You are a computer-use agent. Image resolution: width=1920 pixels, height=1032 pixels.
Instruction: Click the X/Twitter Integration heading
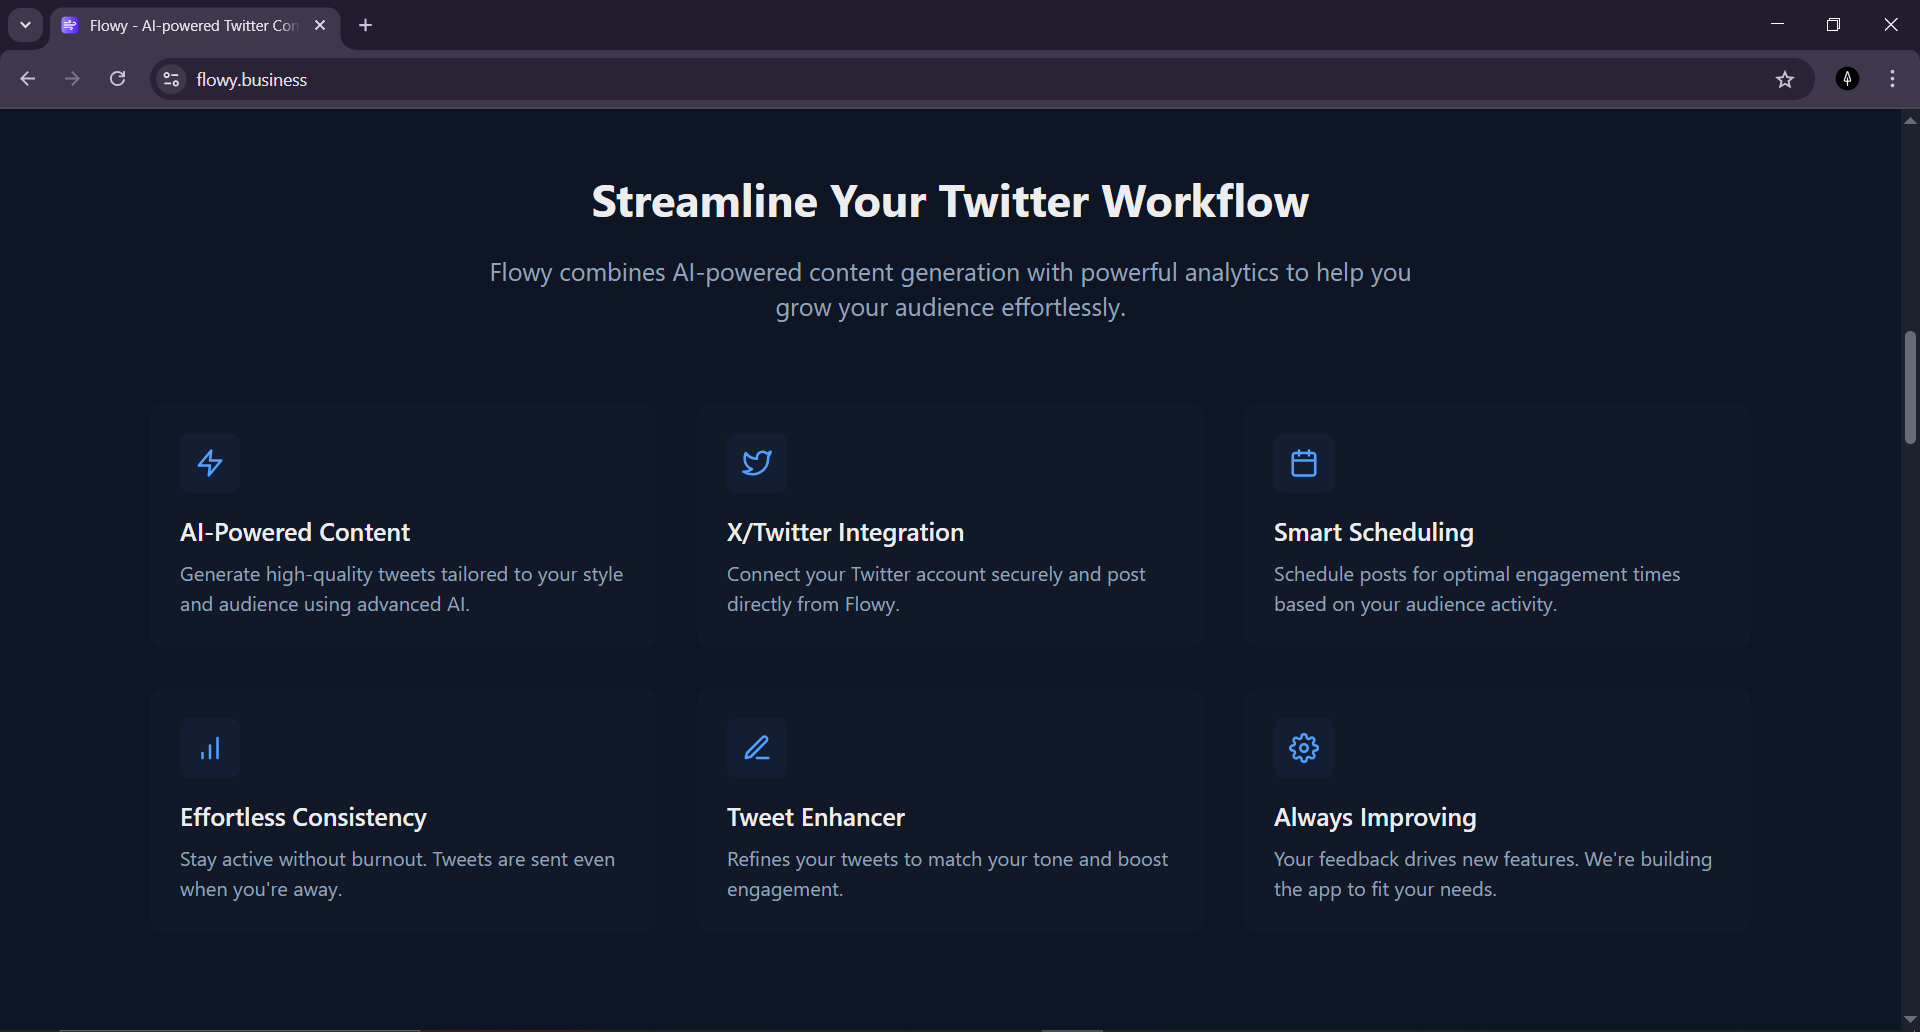(845, 532)
